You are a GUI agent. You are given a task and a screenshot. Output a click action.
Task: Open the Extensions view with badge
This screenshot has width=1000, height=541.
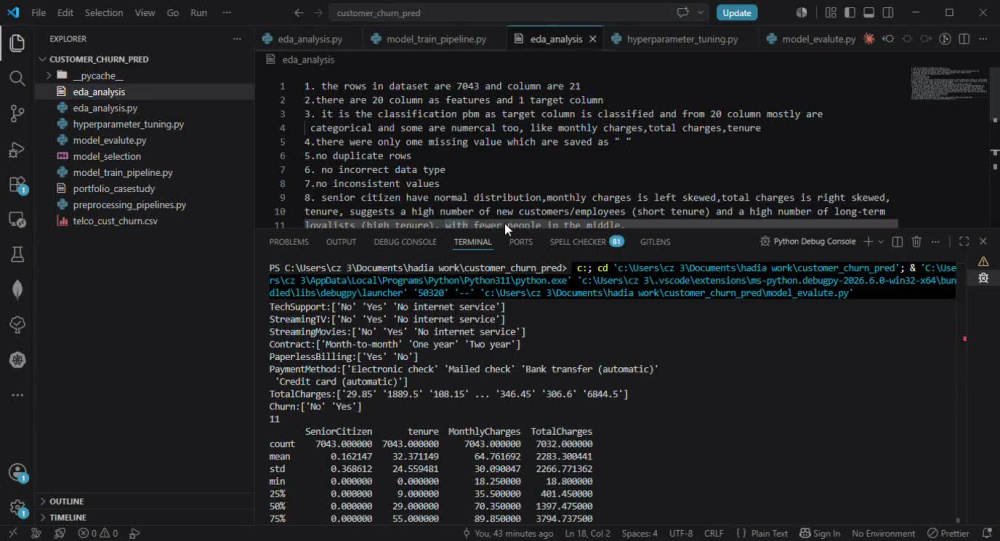coord(17,185)
